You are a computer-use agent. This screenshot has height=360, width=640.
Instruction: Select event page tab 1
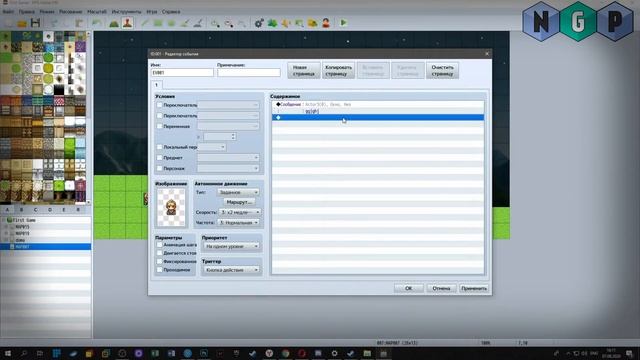coord(156,85)
